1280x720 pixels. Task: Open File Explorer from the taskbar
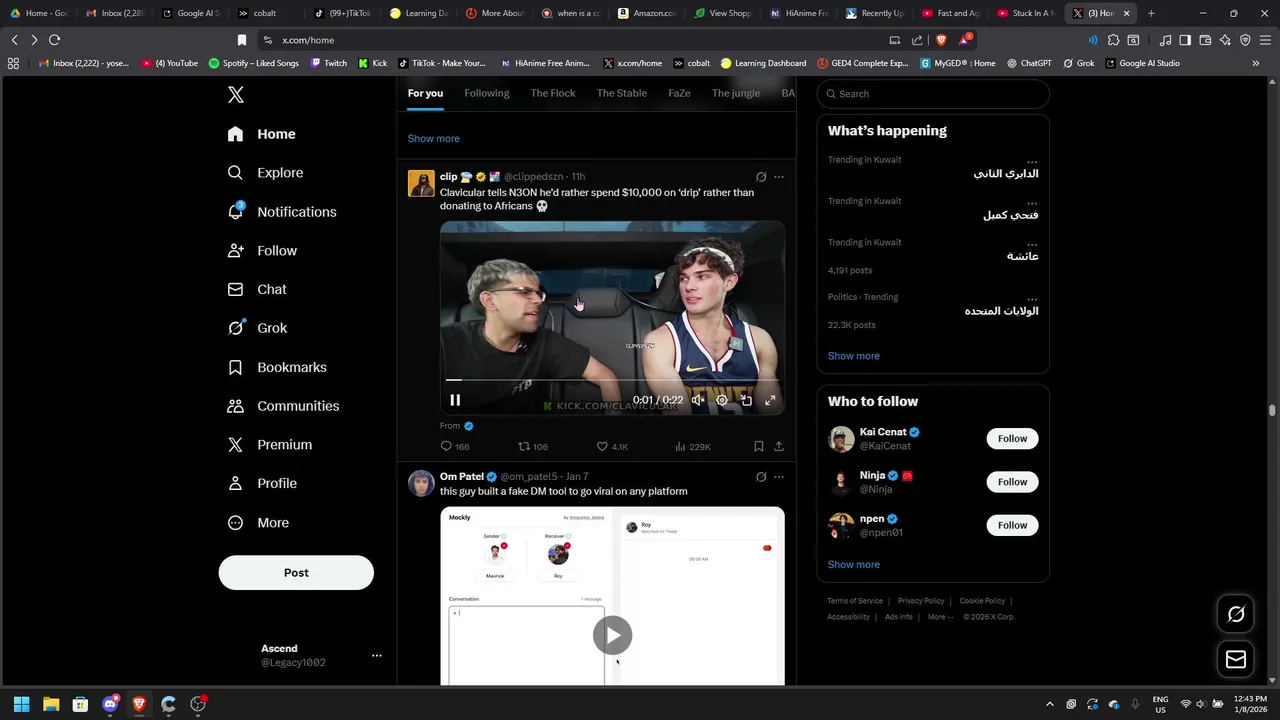[x=51, y=704]
